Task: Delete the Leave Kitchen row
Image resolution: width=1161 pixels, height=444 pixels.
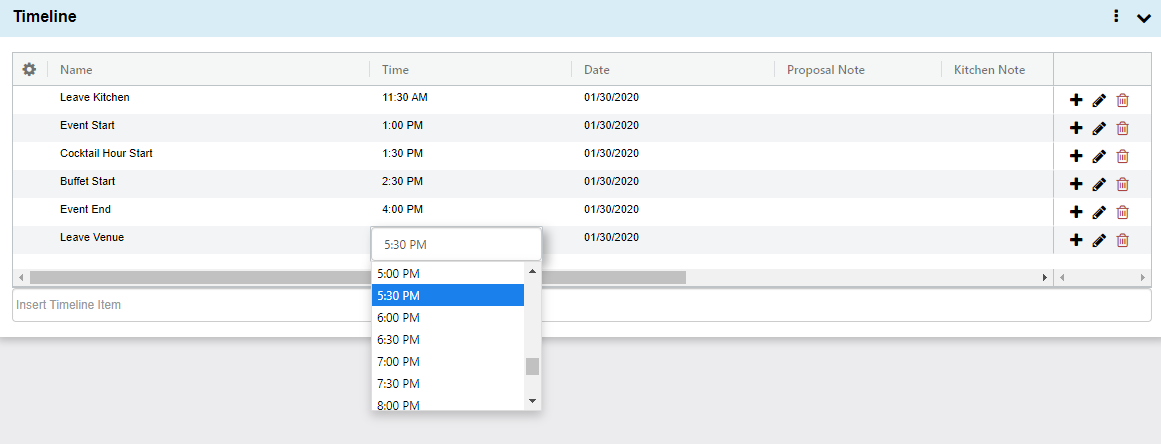Action: coord(1122,100)
